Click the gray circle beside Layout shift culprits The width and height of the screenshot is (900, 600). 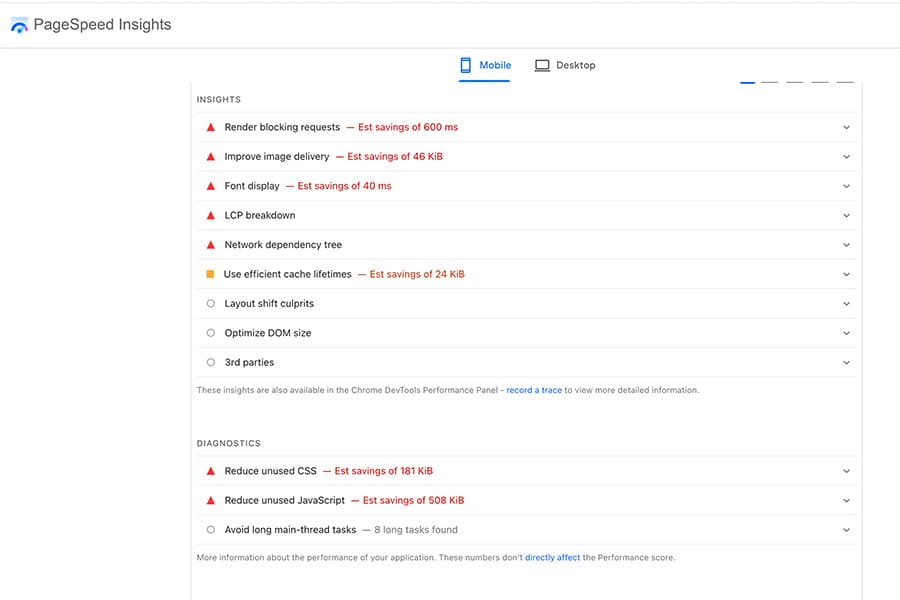210,303
